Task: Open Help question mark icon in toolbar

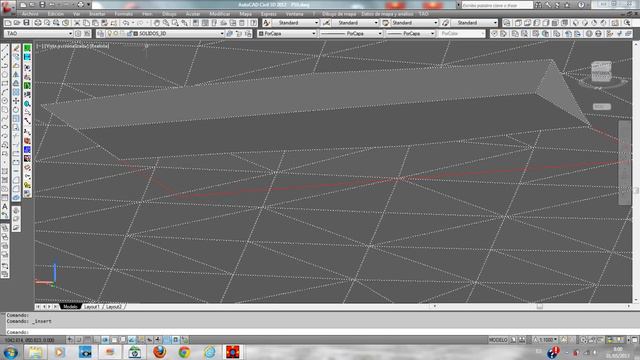Action: pyautogui.click(x=253, y=23)
